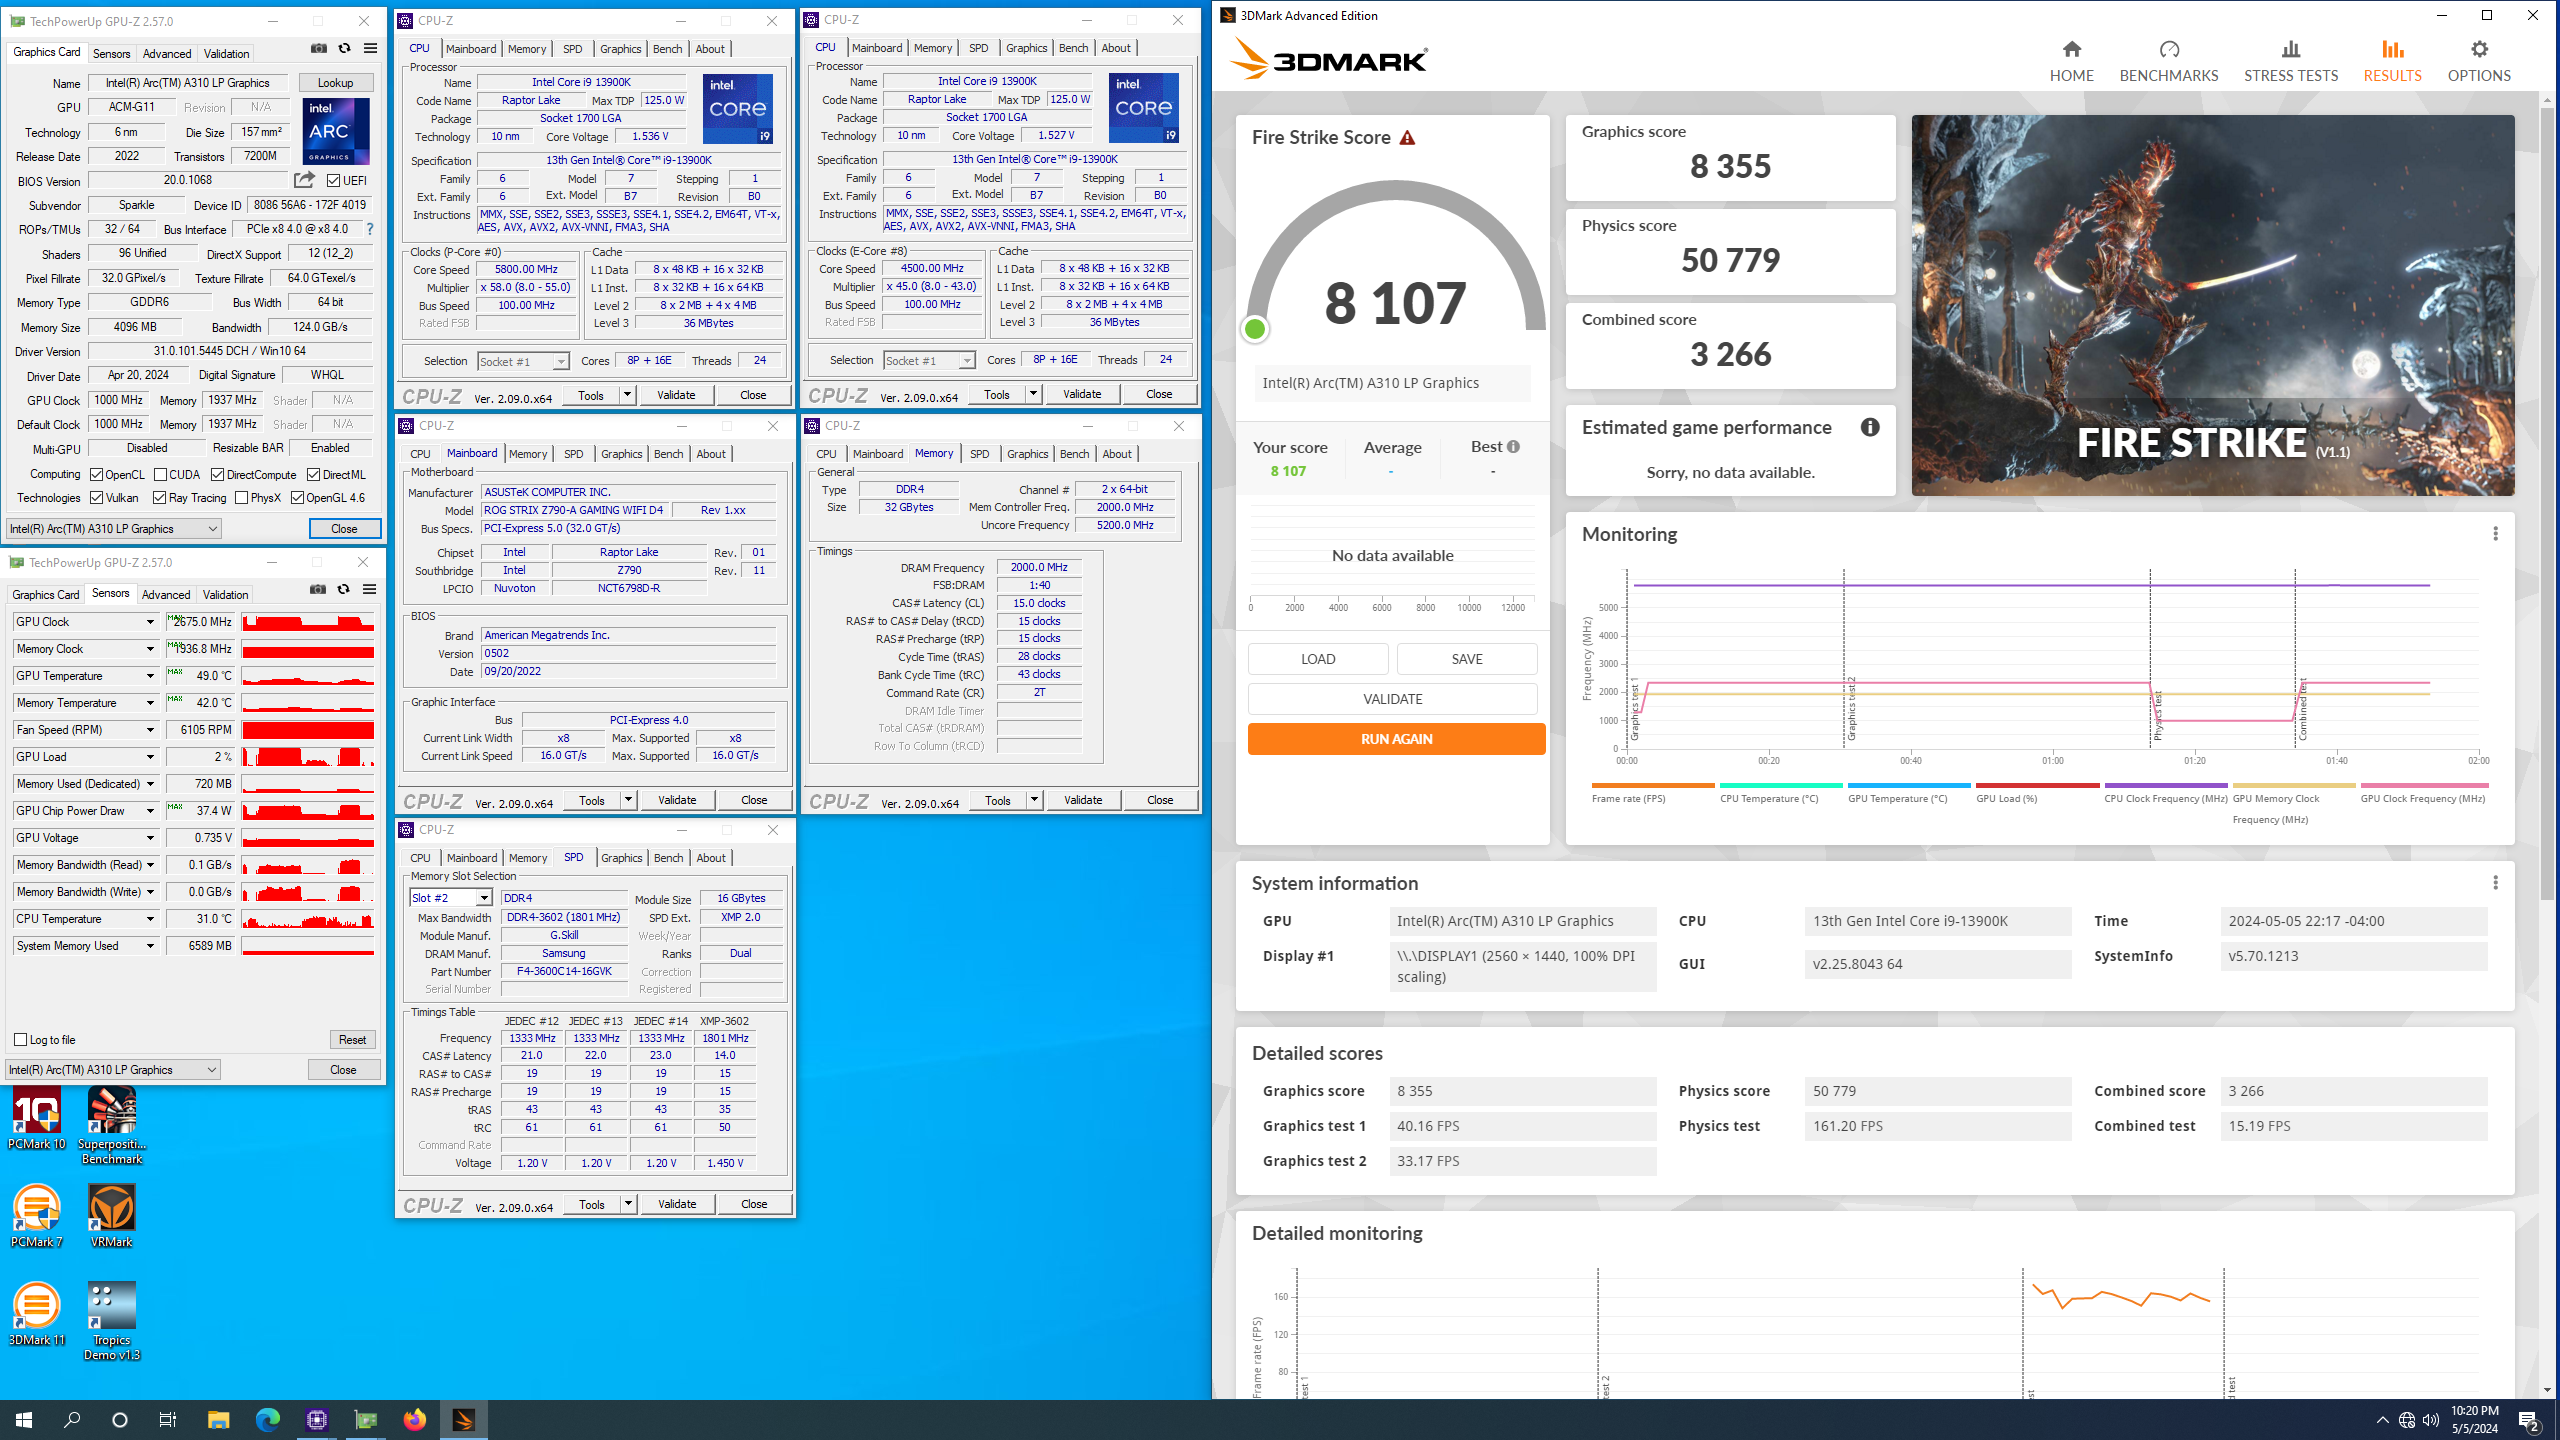Screen dimensions: 2560x1440
Task: Select Bench tab in top-left CPU-Z window
Action: point(667,49)
